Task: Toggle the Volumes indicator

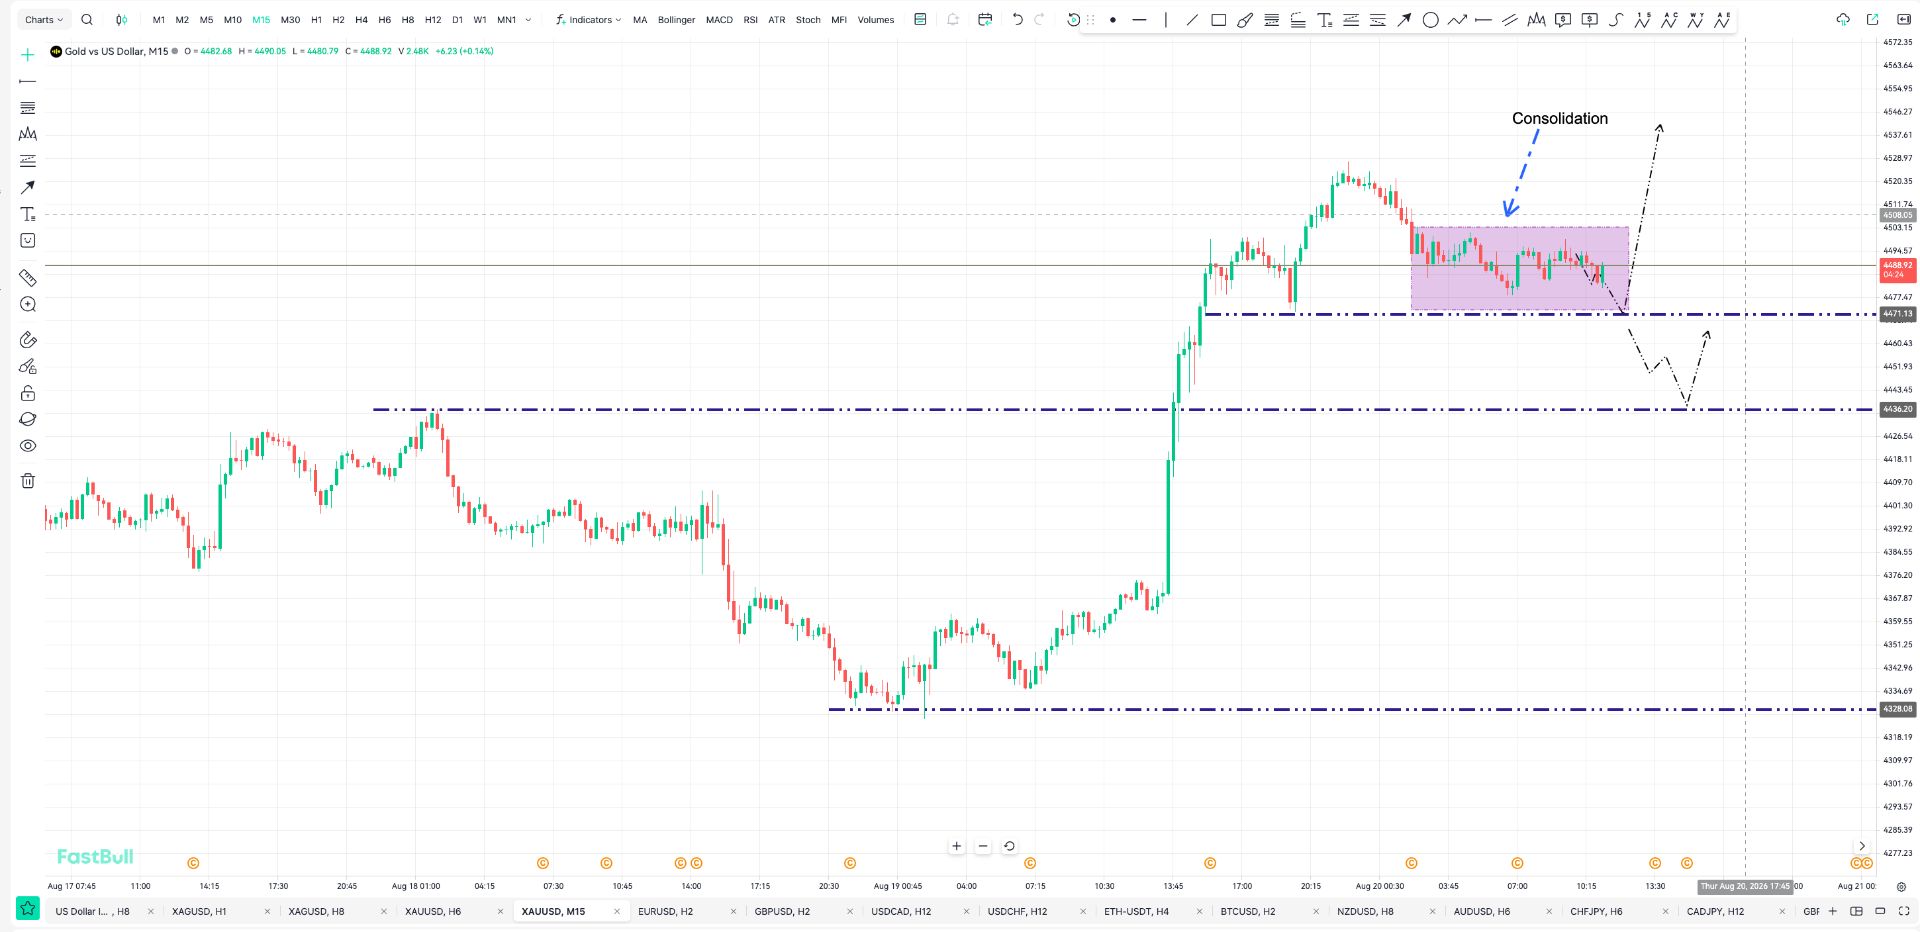Action: pyautogui.click(x=876, y=20)
